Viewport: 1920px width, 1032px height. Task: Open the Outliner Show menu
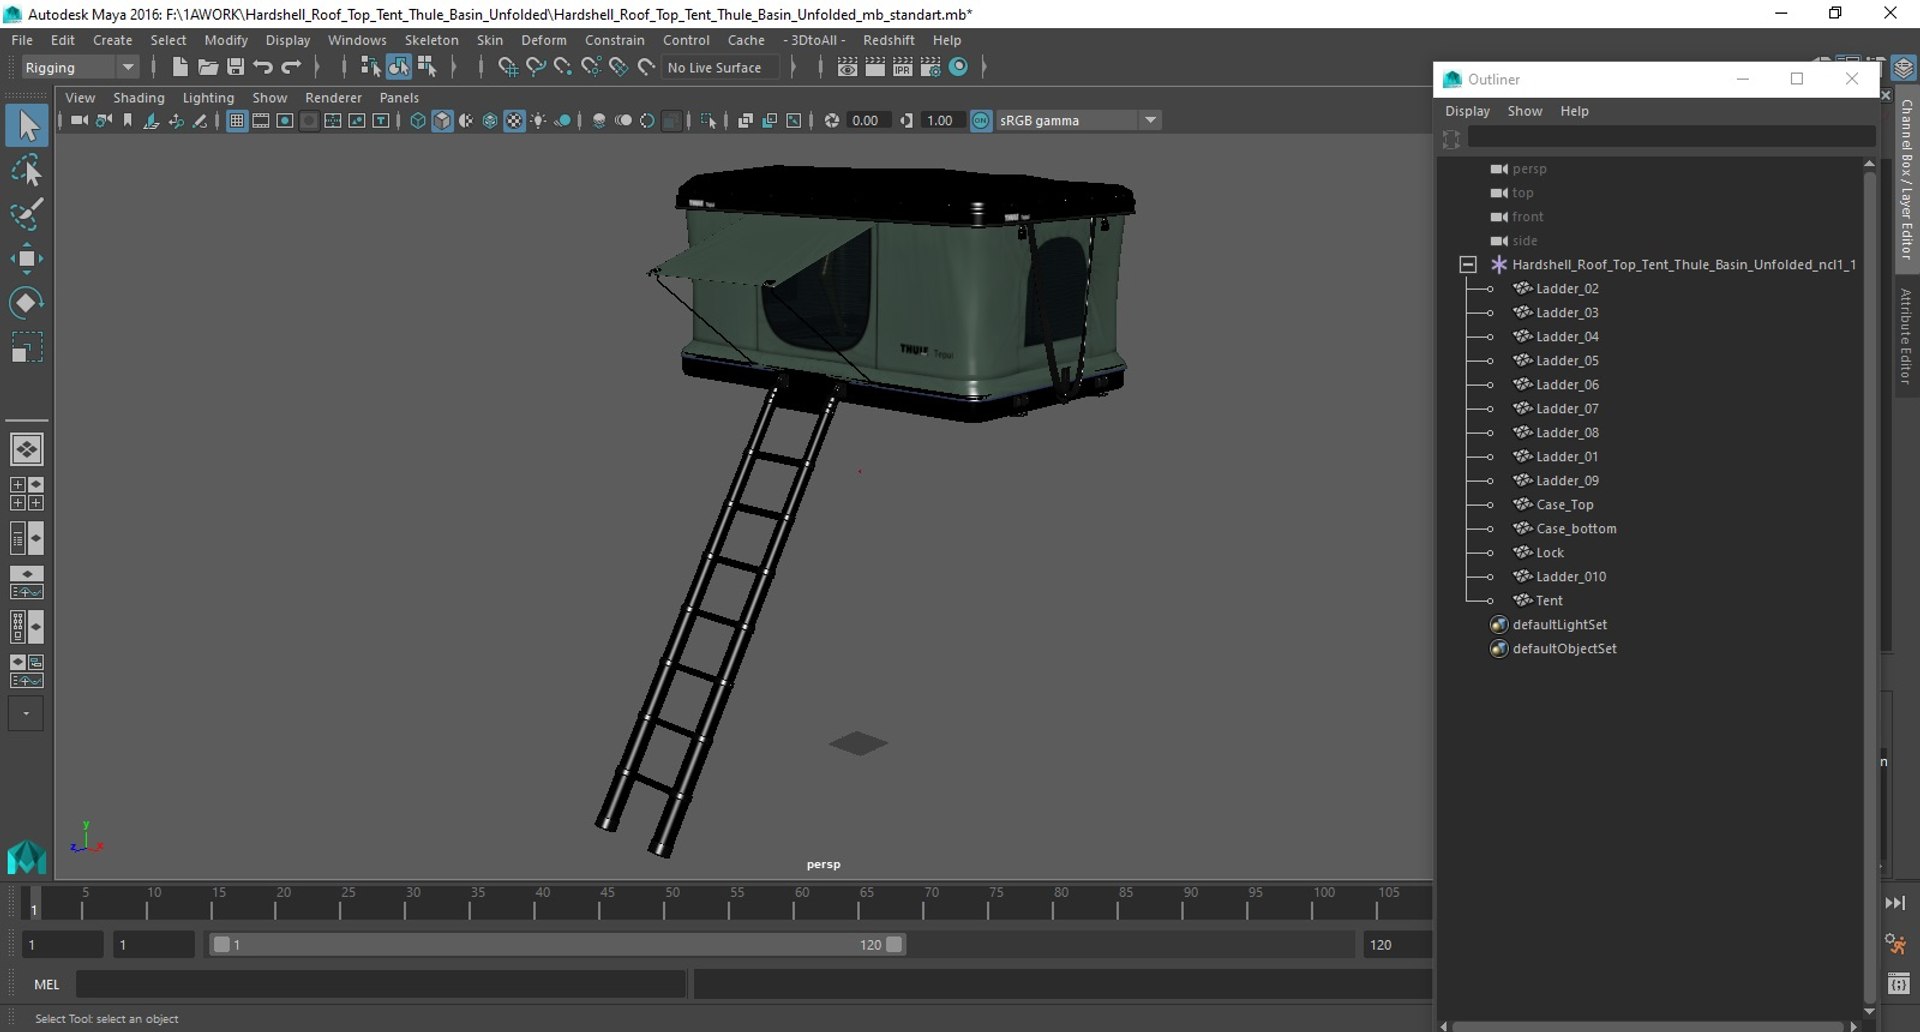(x=1524, y=111)
